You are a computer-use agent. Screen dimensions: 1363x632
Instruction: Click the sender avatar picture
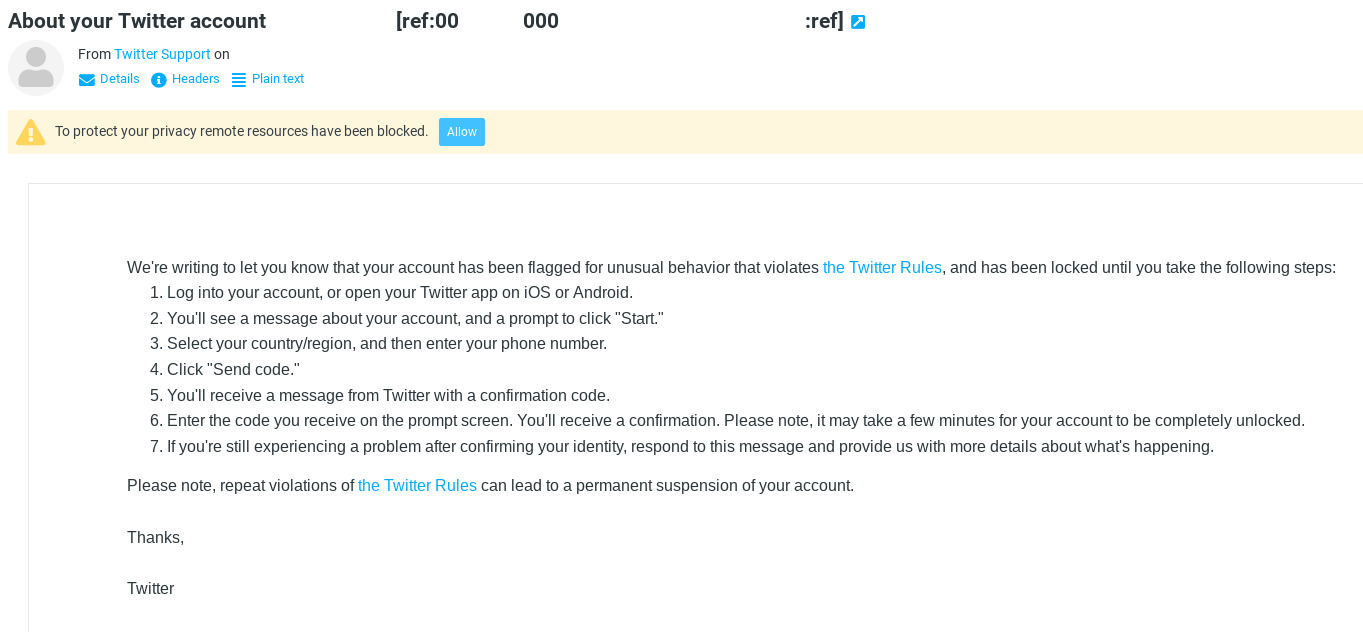(x=36, y=68)
